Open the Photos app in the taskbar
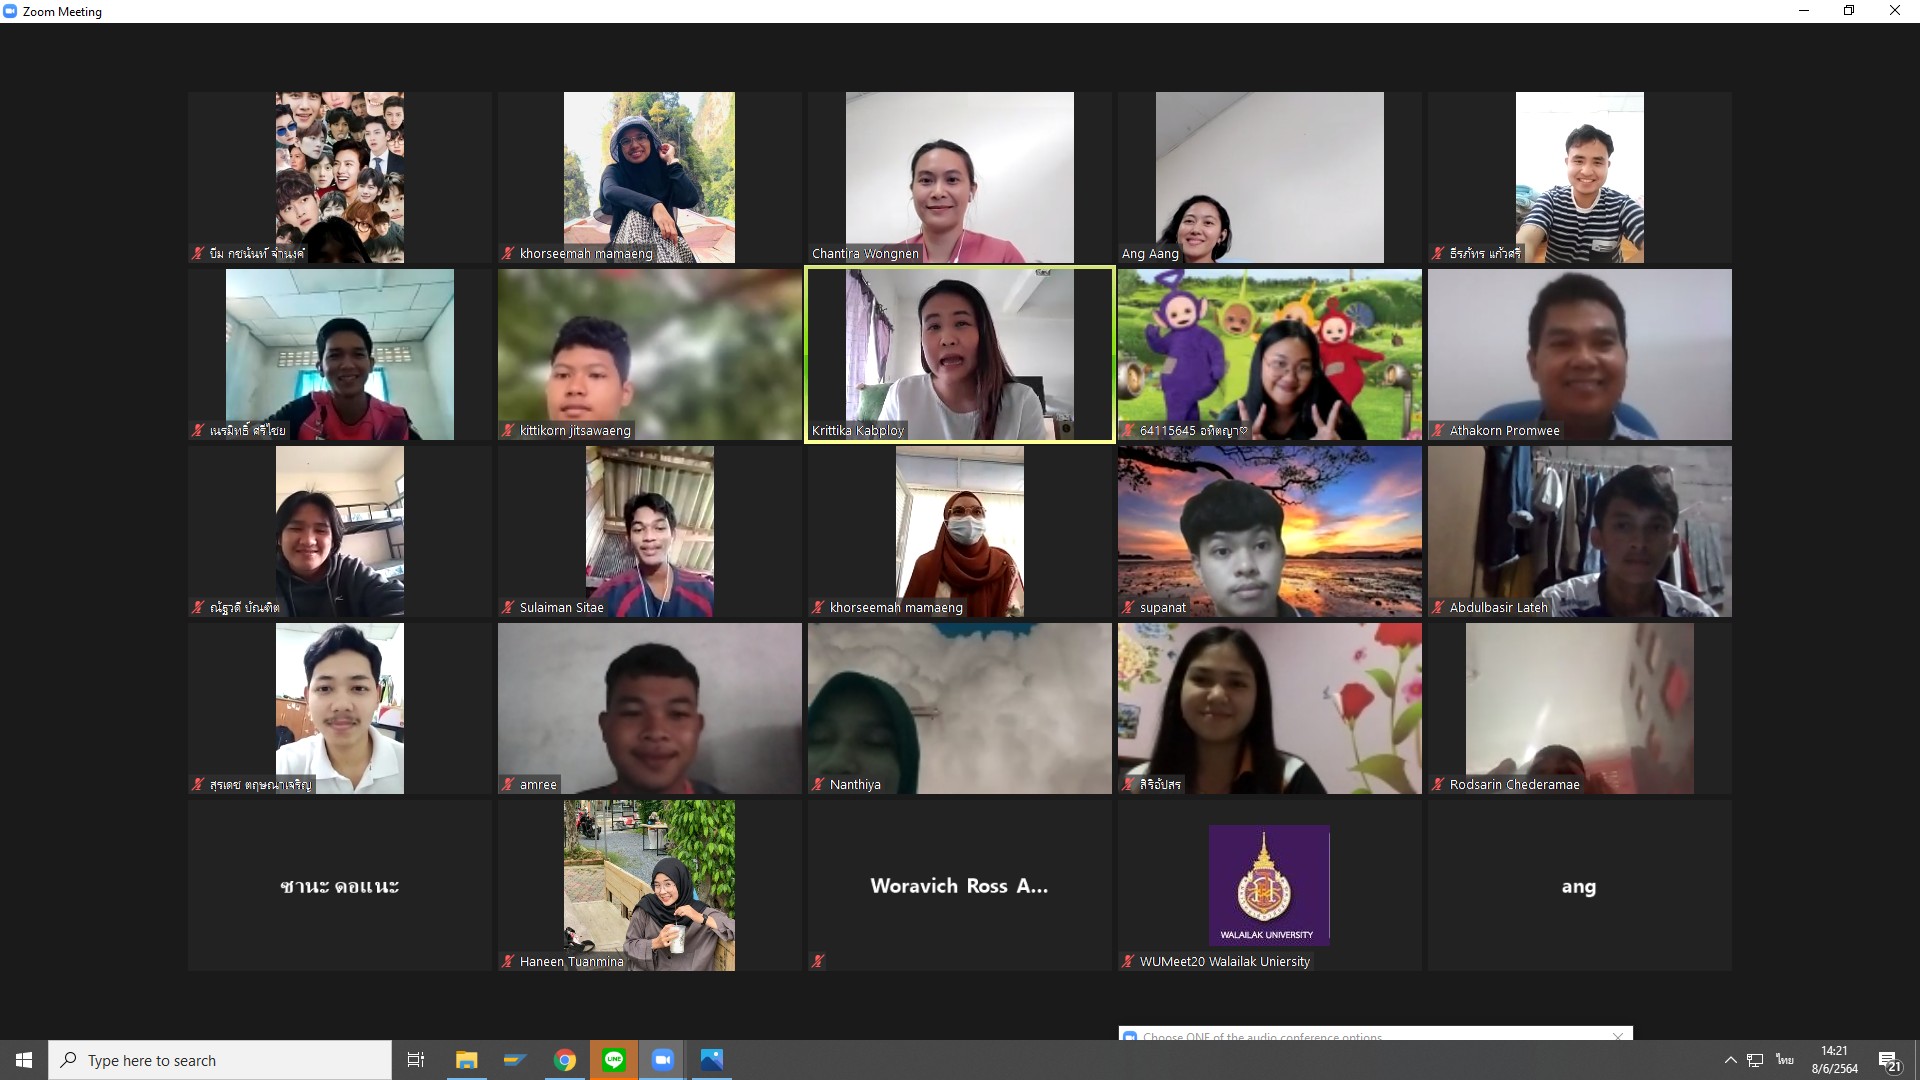The height and width of the screenshot is (1080, 1920). click(712, 1060)
